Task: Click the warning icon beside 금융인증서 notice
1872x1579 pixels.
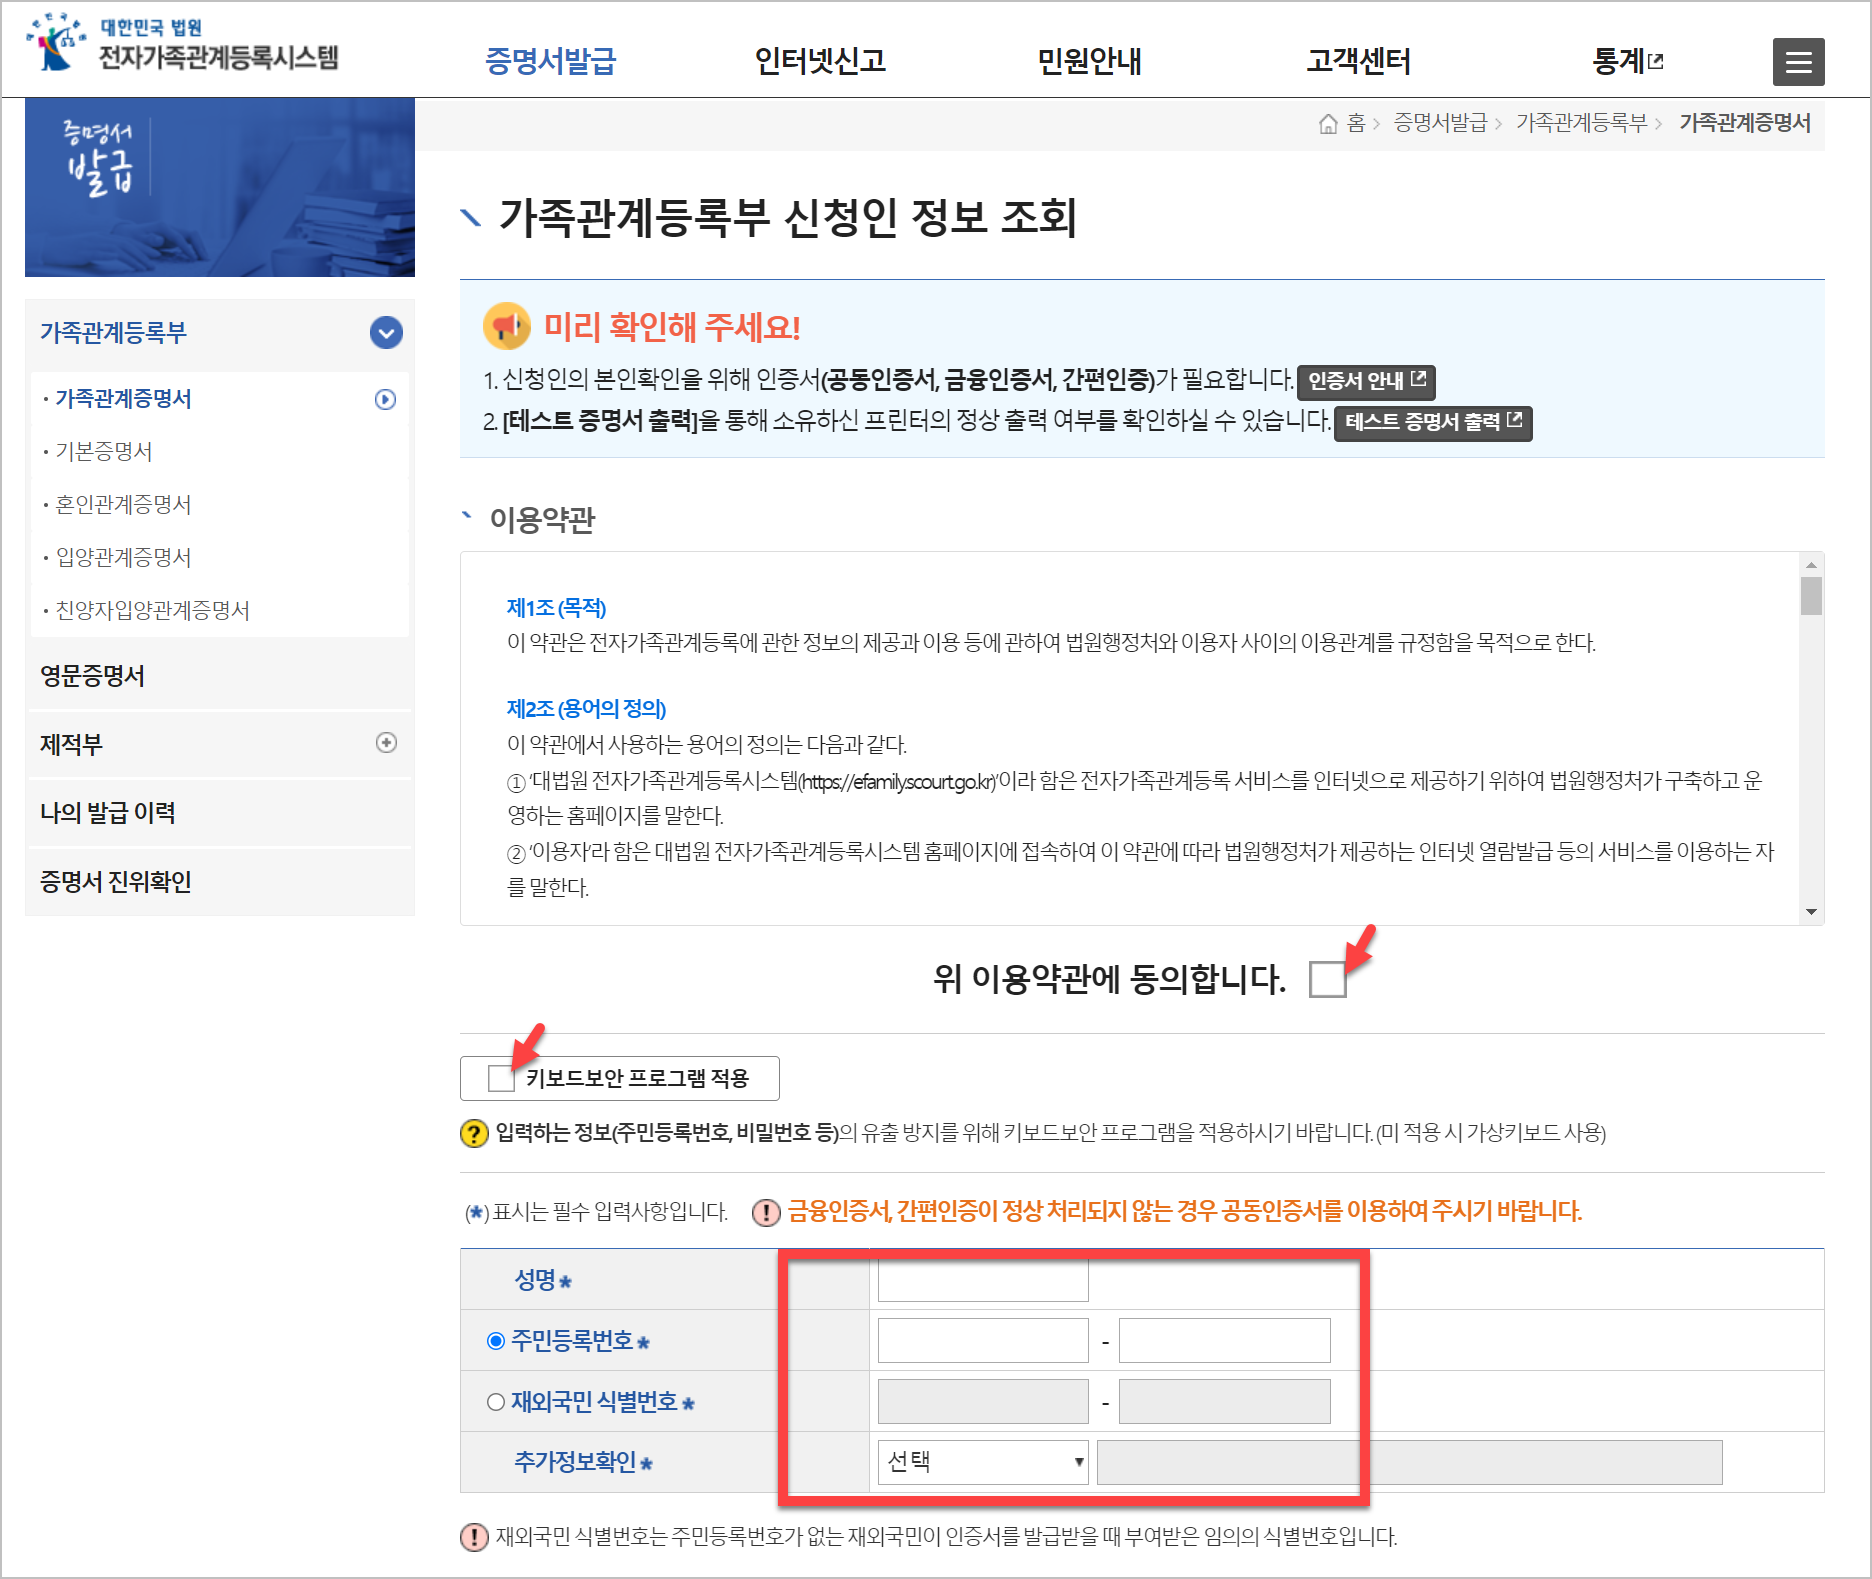Action: pyautogui.click(x=766, y=1212)
